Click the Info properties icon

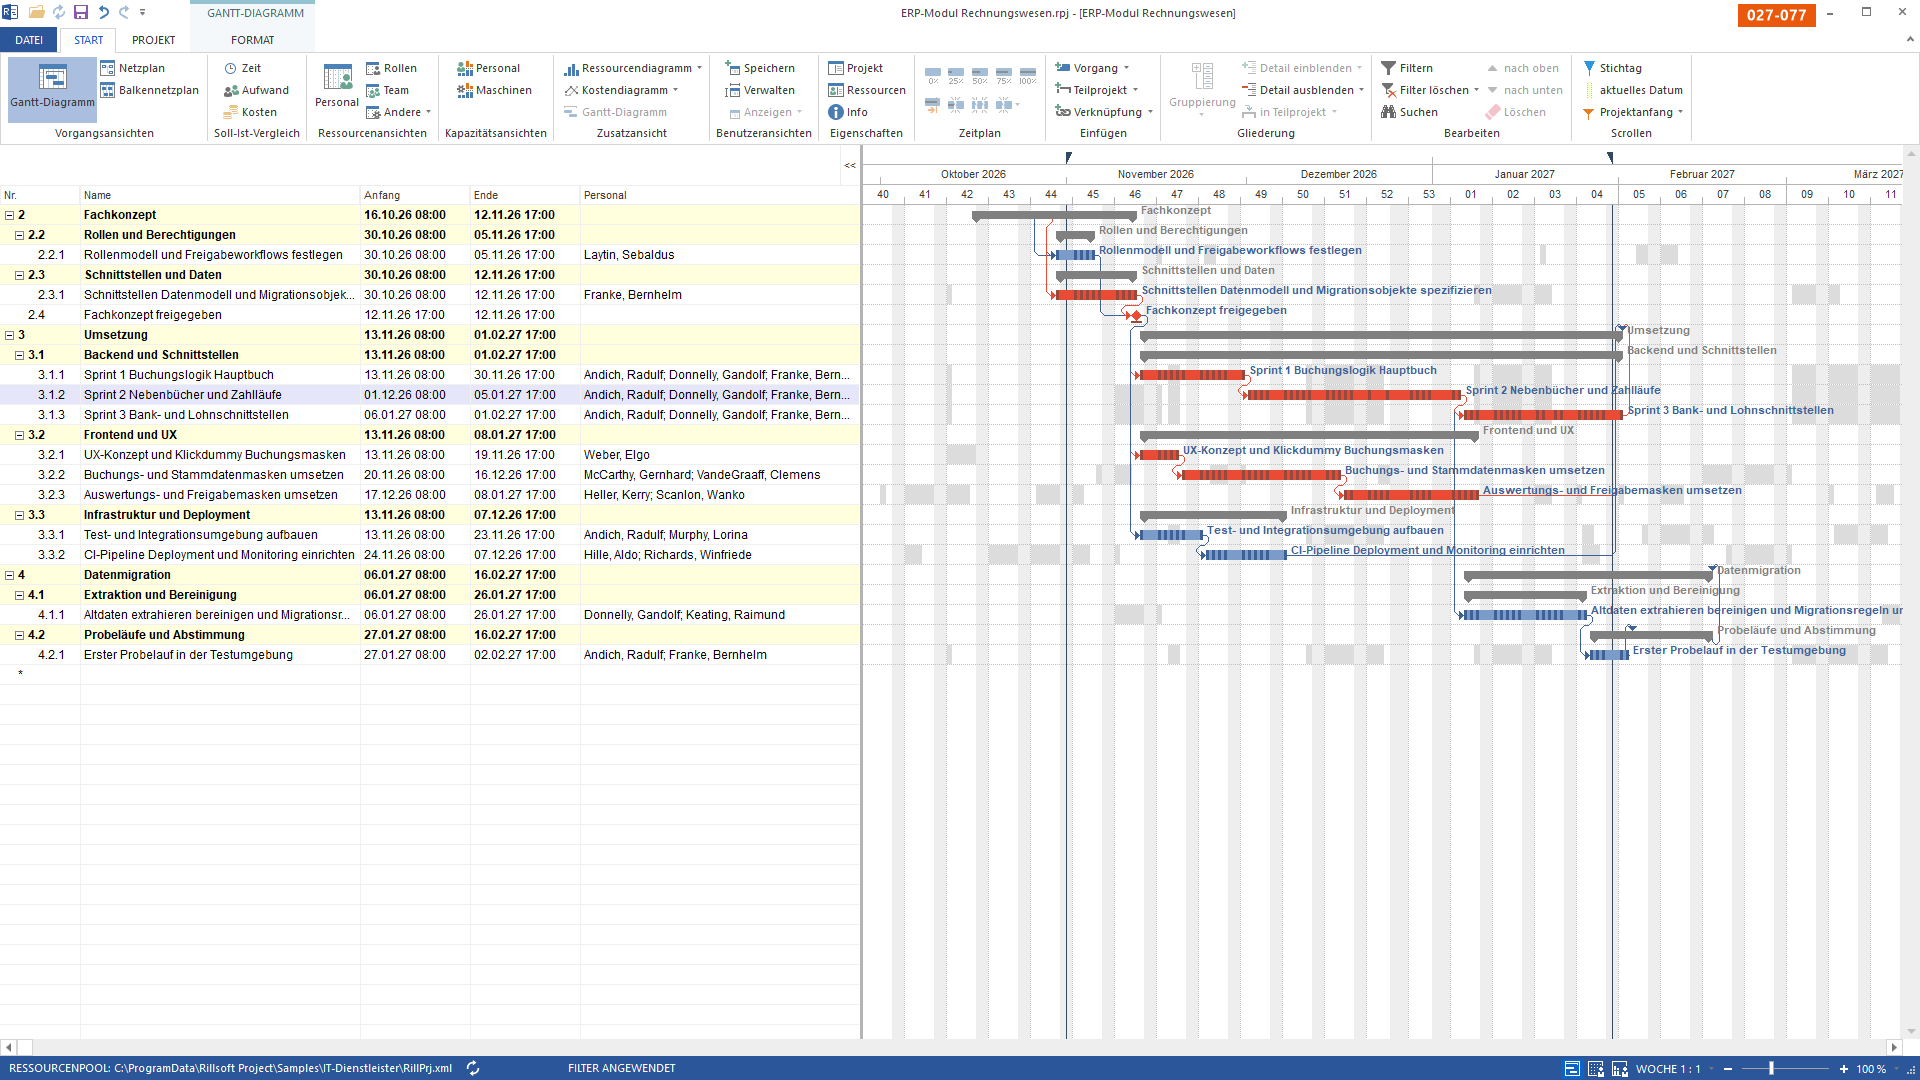tap(836, 112)
